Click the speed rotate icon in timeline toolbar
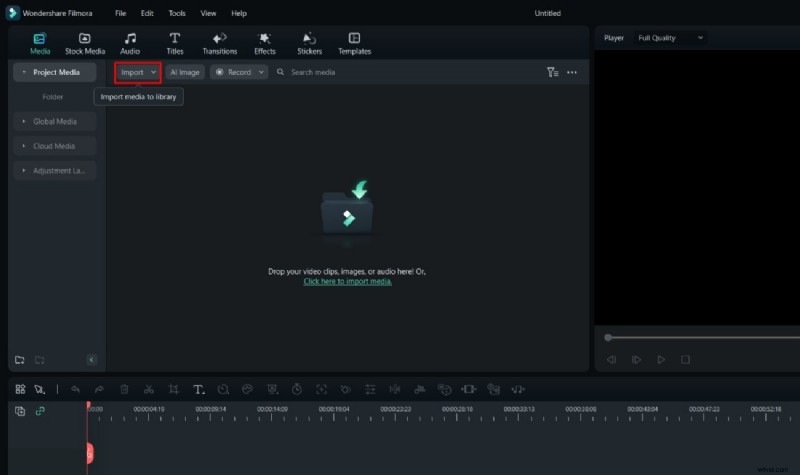Screen dimensions: 800x475 (x=223, y=389)
